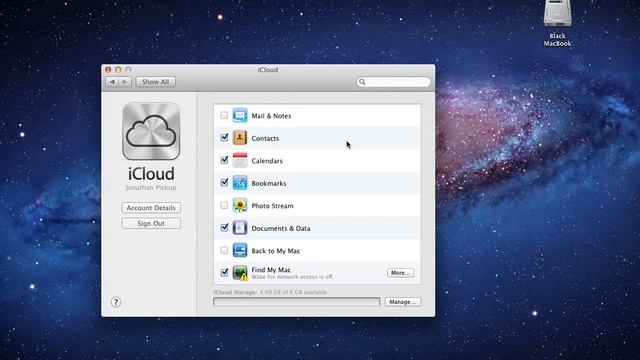This screenshot has height=360, width=640.
Task: Click the Bookmarks Safari icon
Action: pos(240,183)
